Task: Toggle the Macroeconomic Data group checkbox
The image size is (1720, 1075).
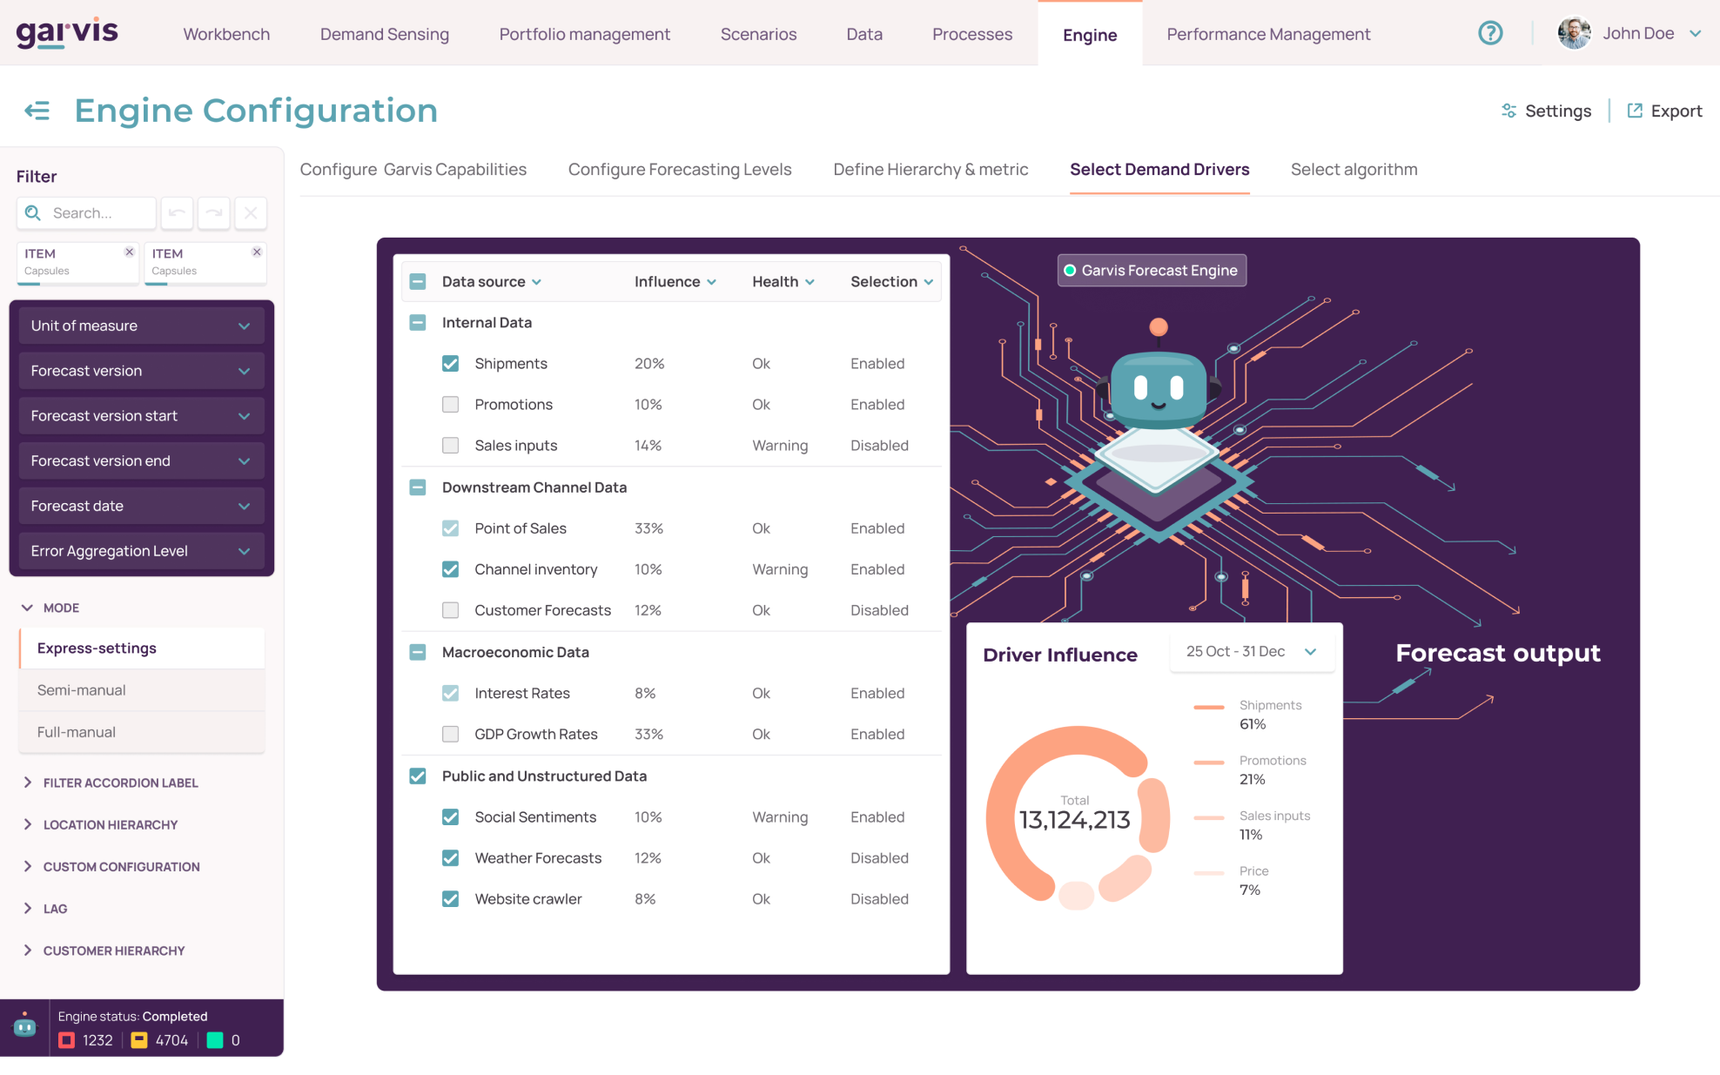Action: point(418,653)
